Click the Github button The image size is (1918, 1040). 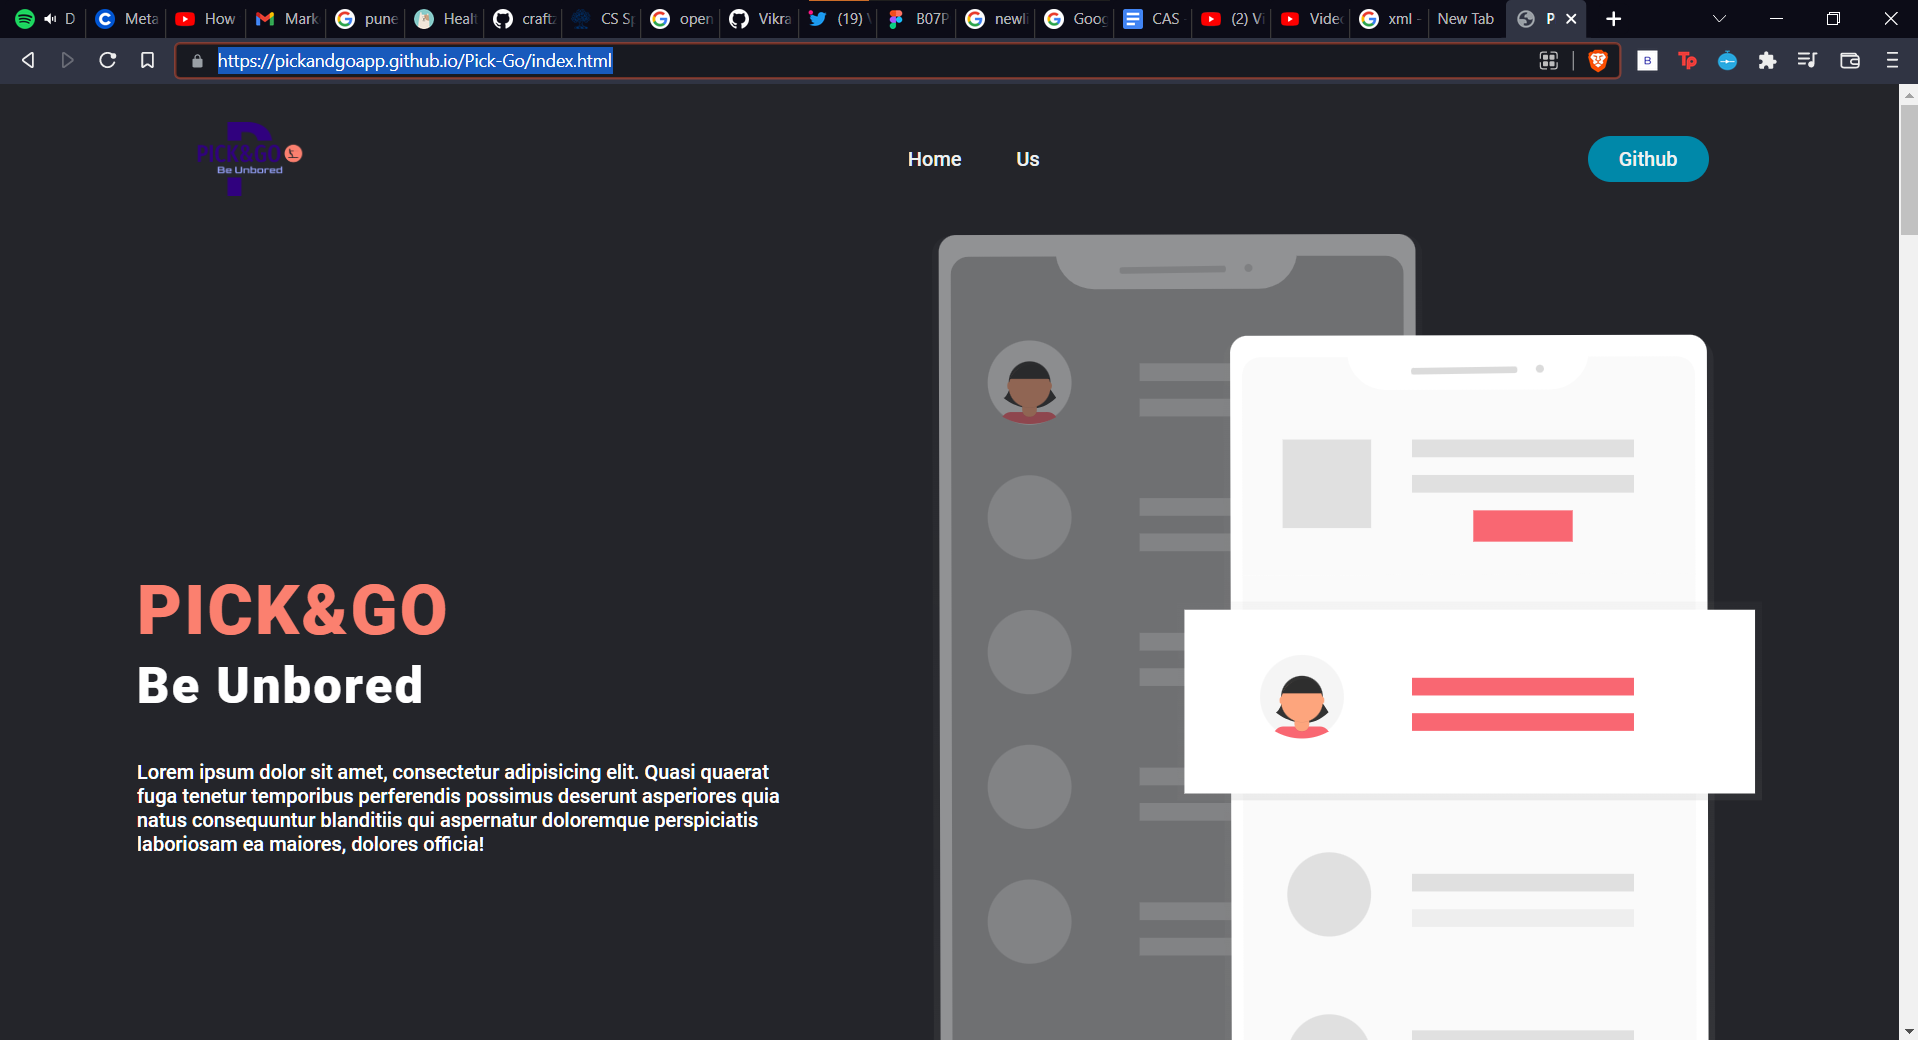click(x=1648, y=159)
